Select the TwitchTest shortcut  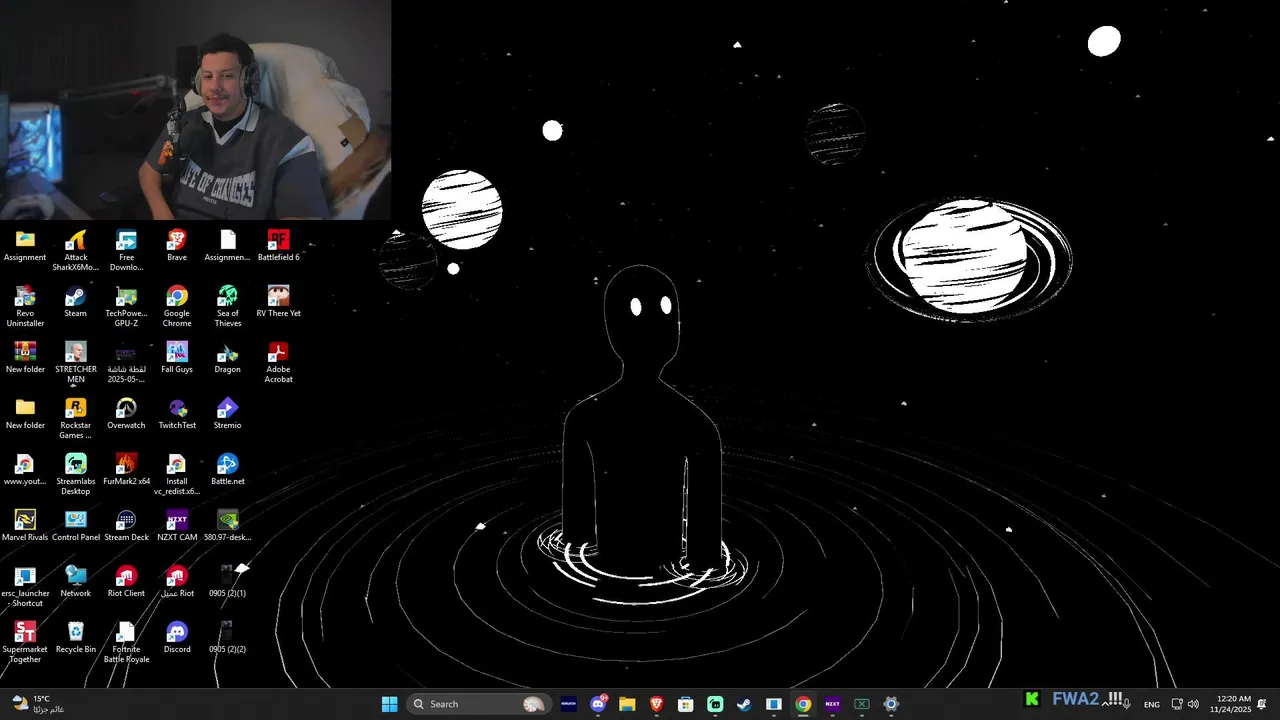(x=177, y=414)
